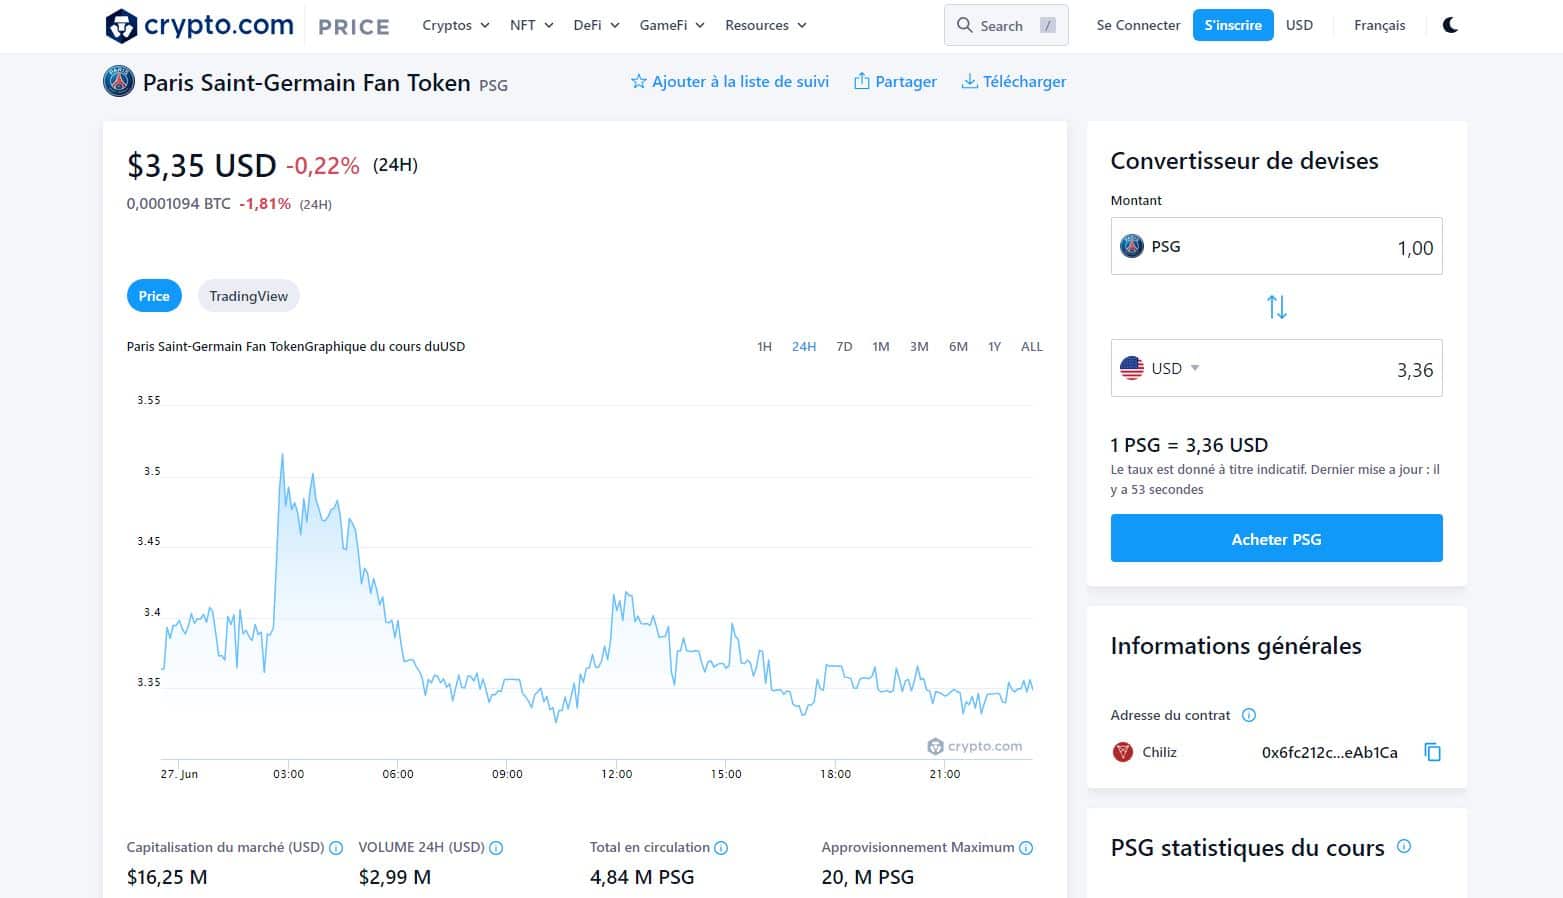Select 1M chart timeframe

tap(881, 347)
